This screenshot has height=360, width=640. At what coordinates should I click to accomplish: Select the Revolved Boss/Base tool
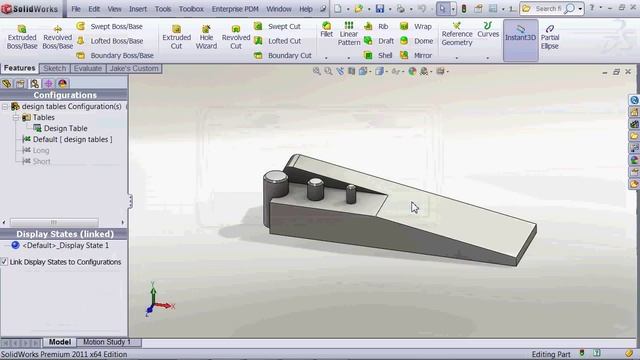click(x=58, y=37)
